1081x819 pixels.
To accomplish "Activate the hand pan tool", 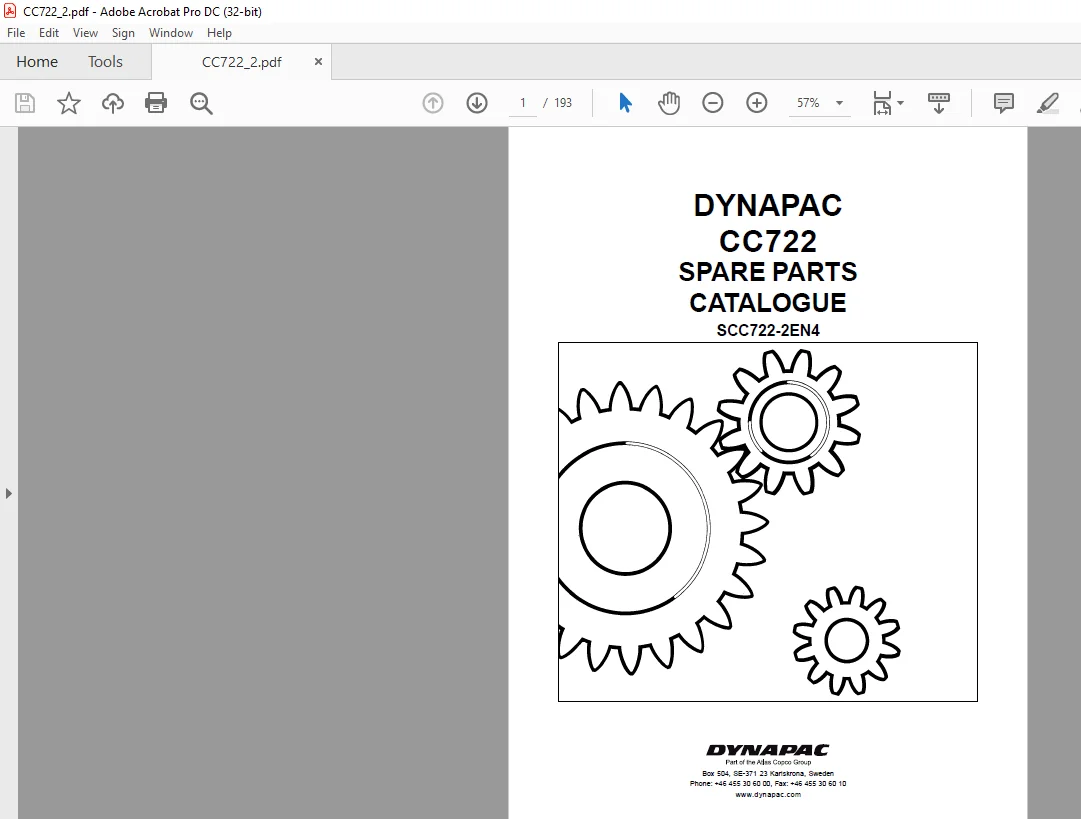I will click(669, 103).
